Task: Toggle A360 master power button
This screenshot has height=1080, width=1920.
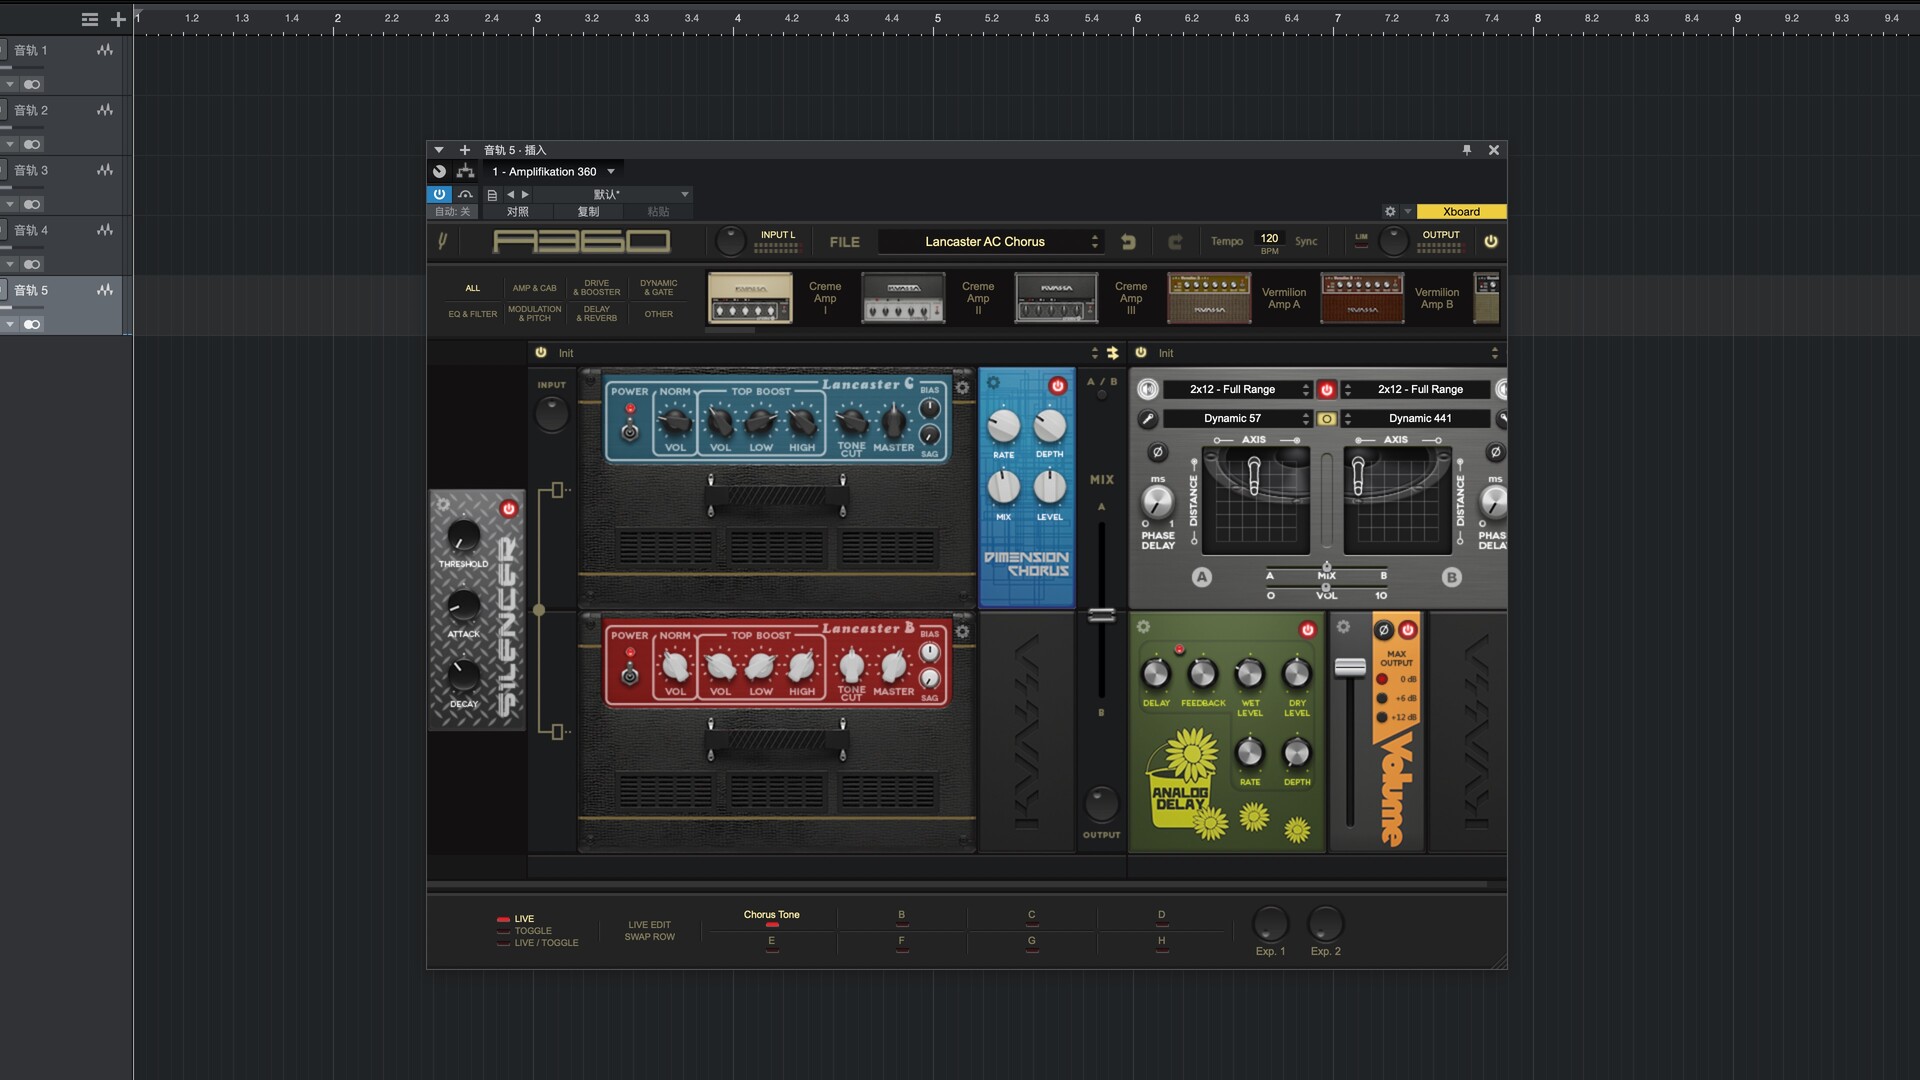Action: click(x=1491, y=241)
